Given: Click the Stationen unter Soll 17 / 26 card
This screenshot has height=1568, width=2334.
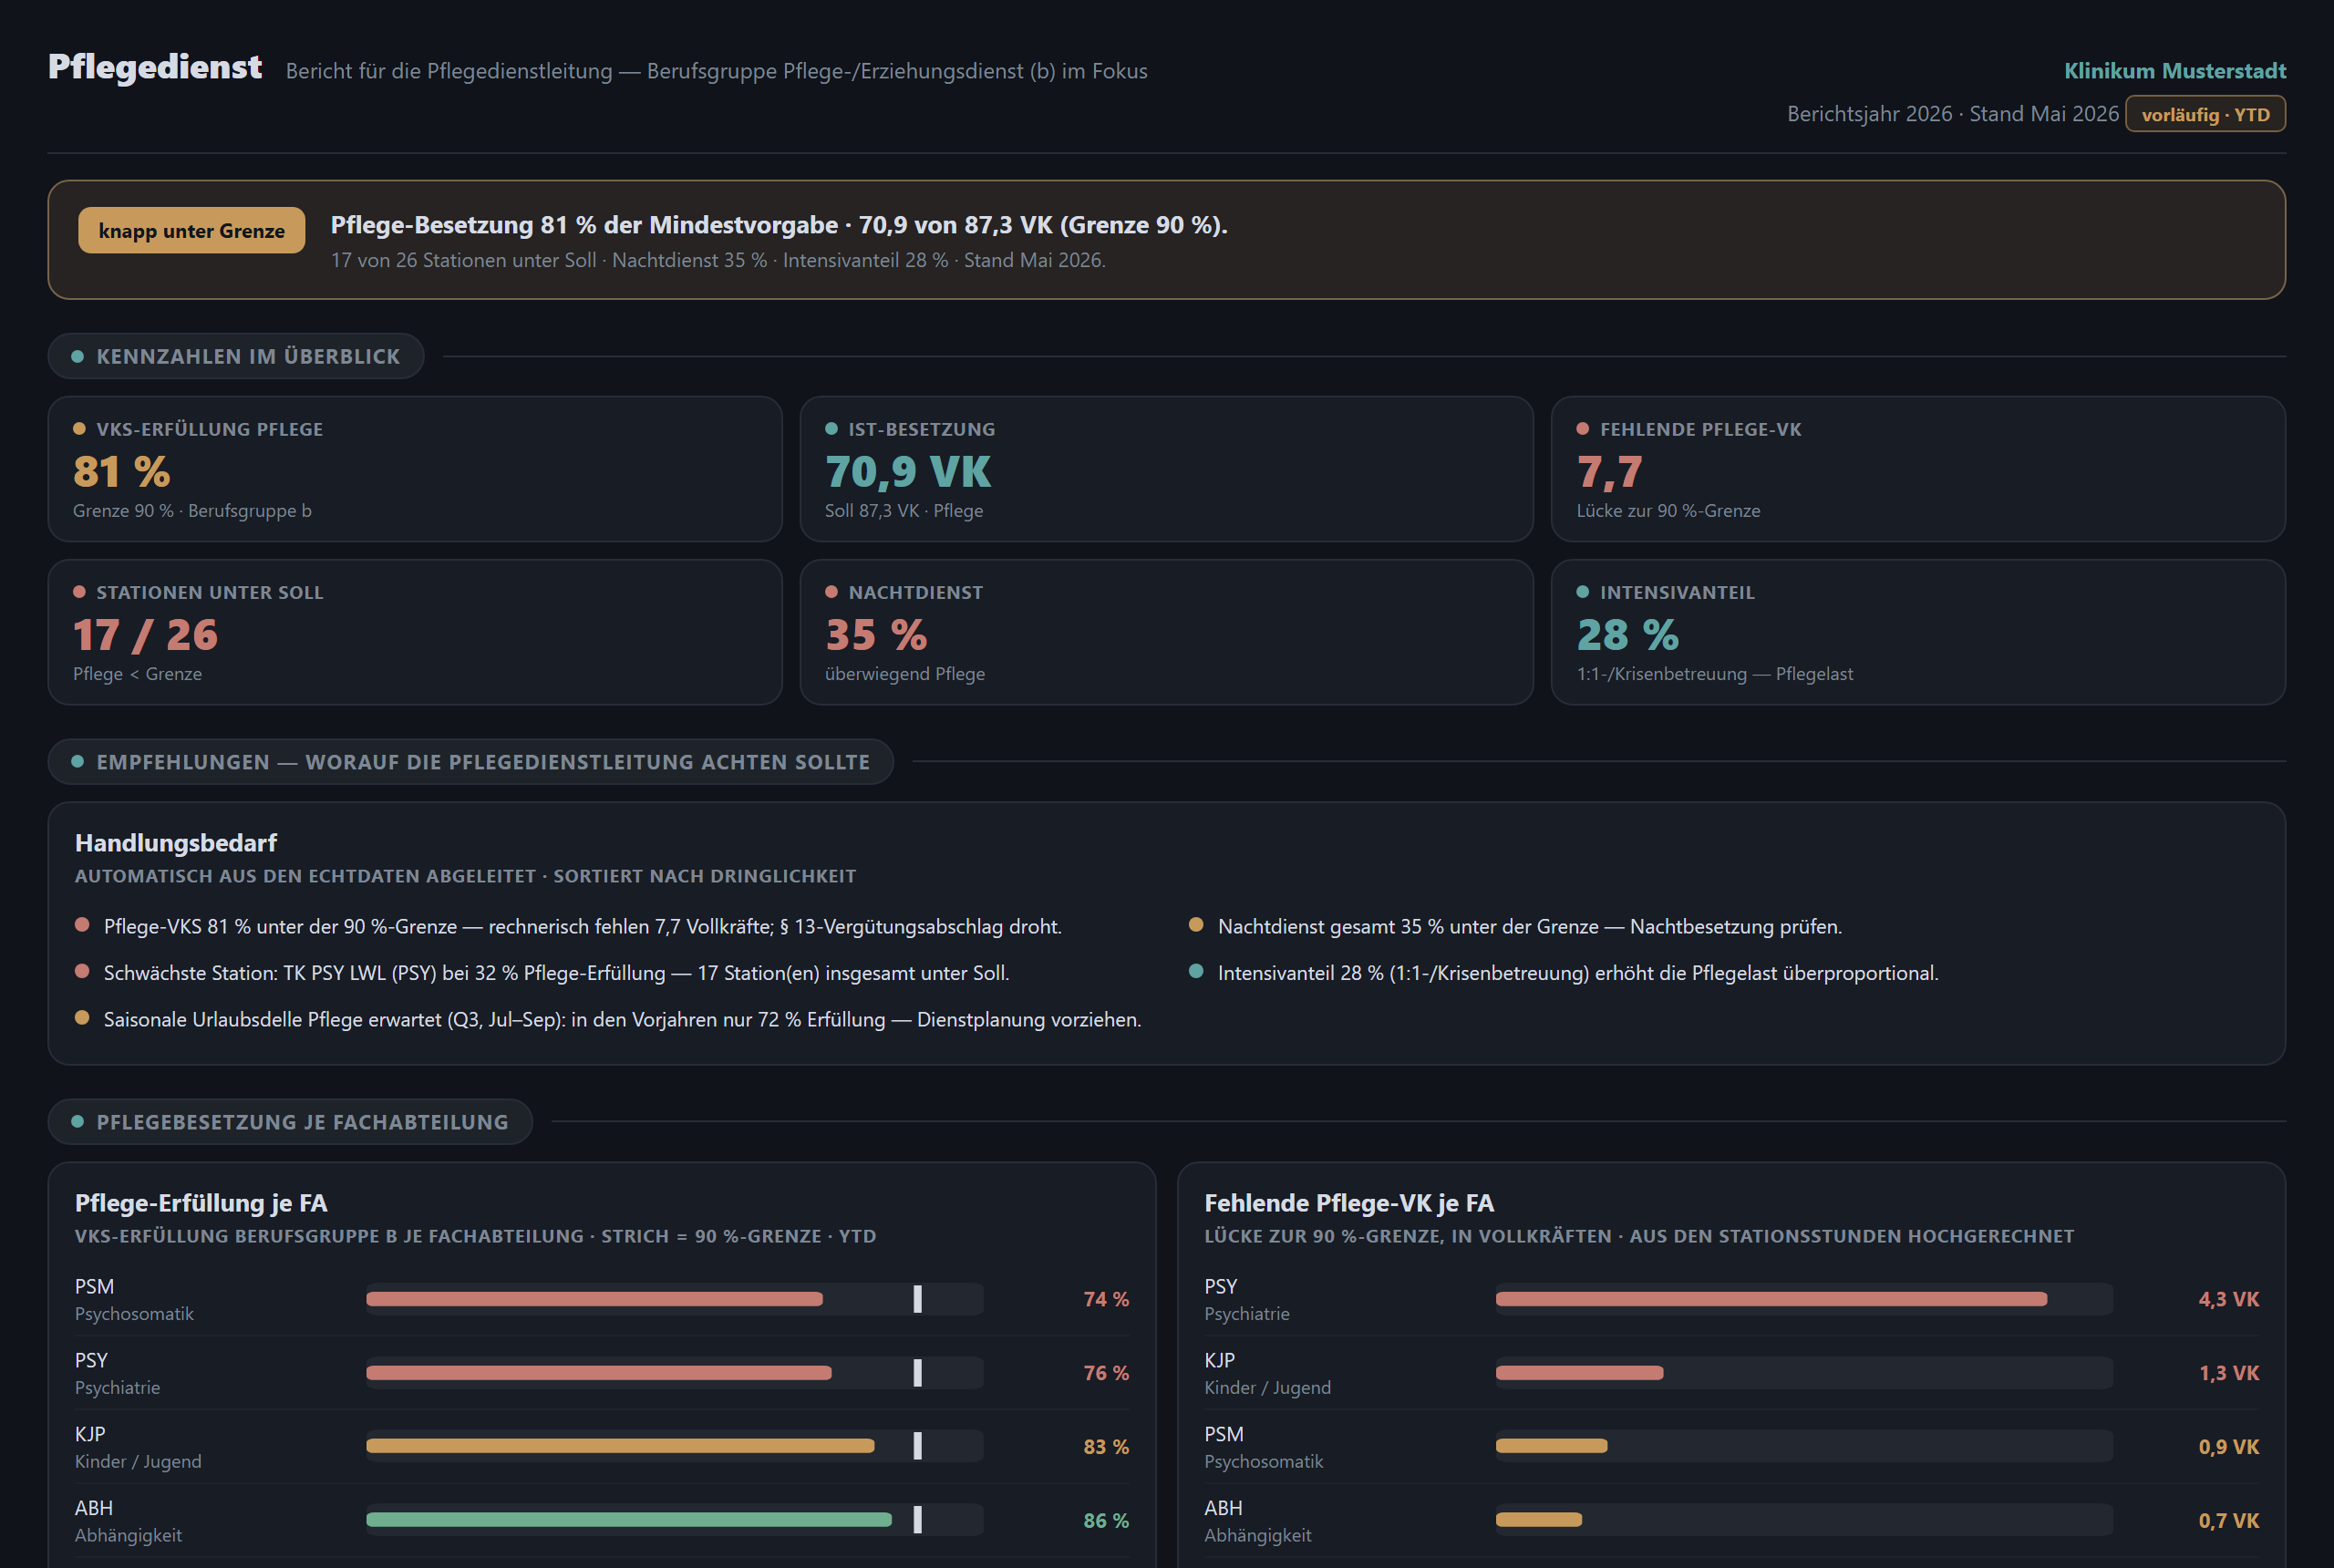Looking at the screenshot, I should (415, 632).
